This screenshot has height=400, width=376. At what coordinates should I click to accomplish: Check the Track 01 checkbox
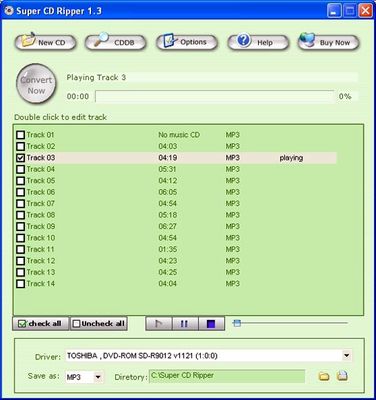pos(21,135)
